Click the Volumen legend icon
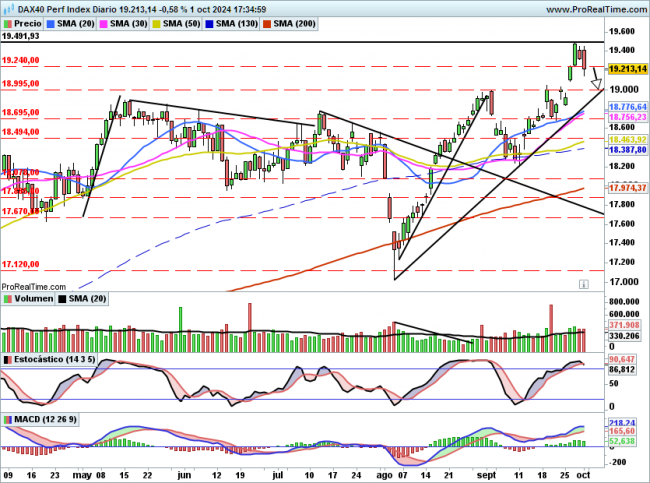 tap(8, 298)
